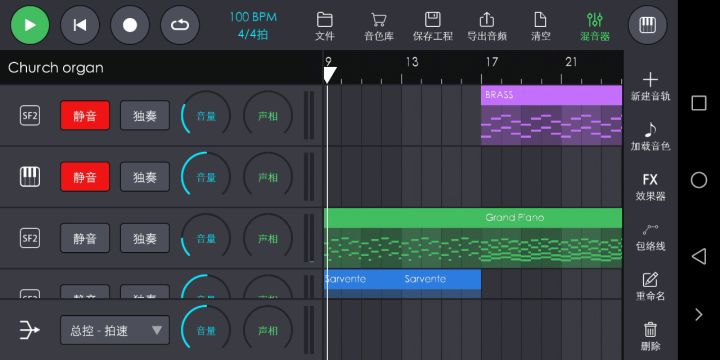Click 声相 knob on Grand Piano track
720x360 pixels.
[x=268, y=238]
